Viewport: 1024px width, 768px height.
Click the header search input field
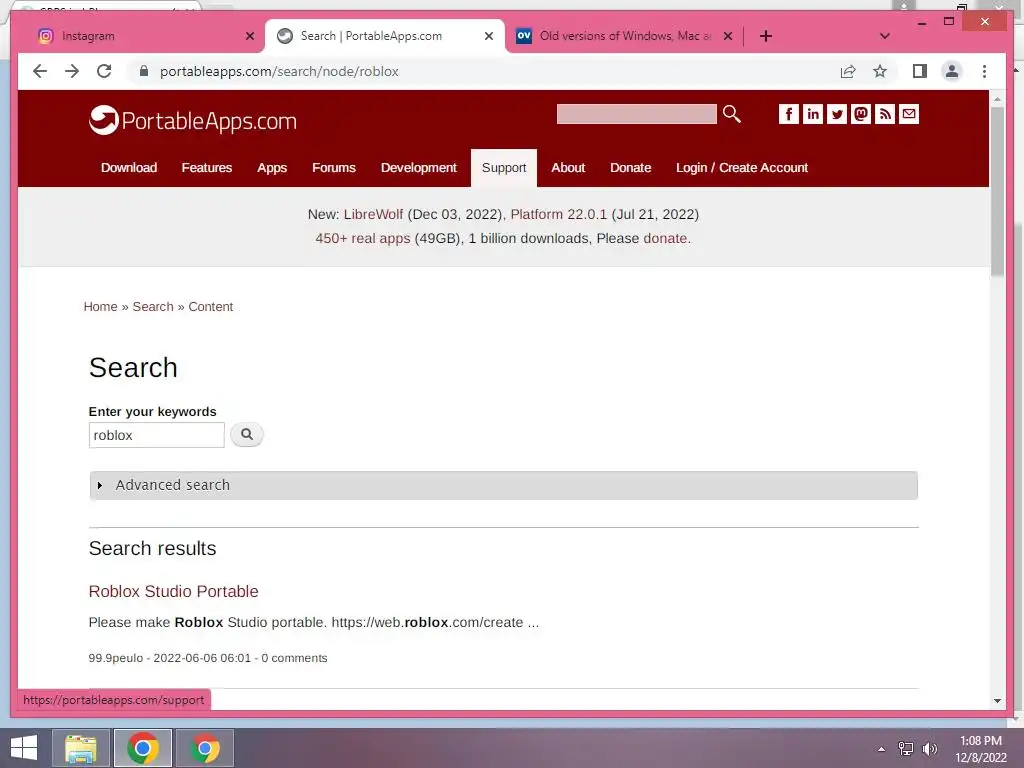[636, 114]
